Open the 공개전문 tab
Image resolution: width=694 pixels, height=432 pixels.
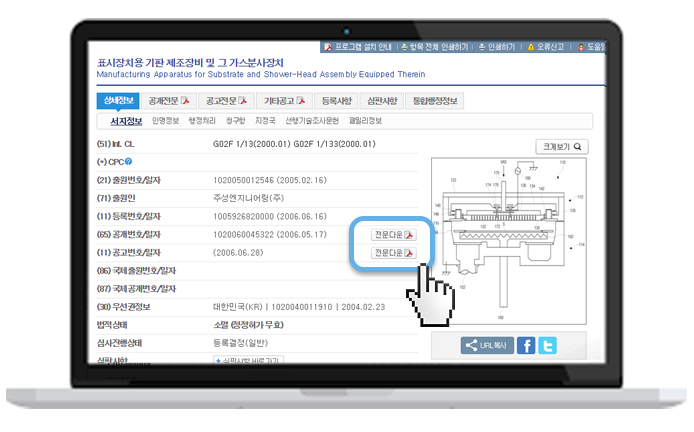click(x=169, y=101)
